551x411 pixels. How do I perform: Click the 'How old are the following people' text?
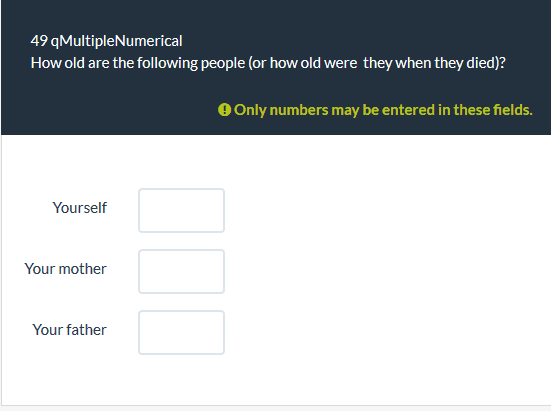pos(138,63)
